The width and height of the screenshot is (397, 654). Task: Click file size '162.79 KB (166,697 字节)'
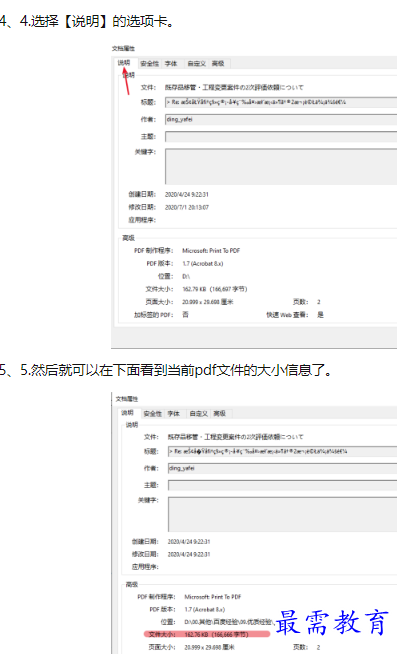(215, 289)
